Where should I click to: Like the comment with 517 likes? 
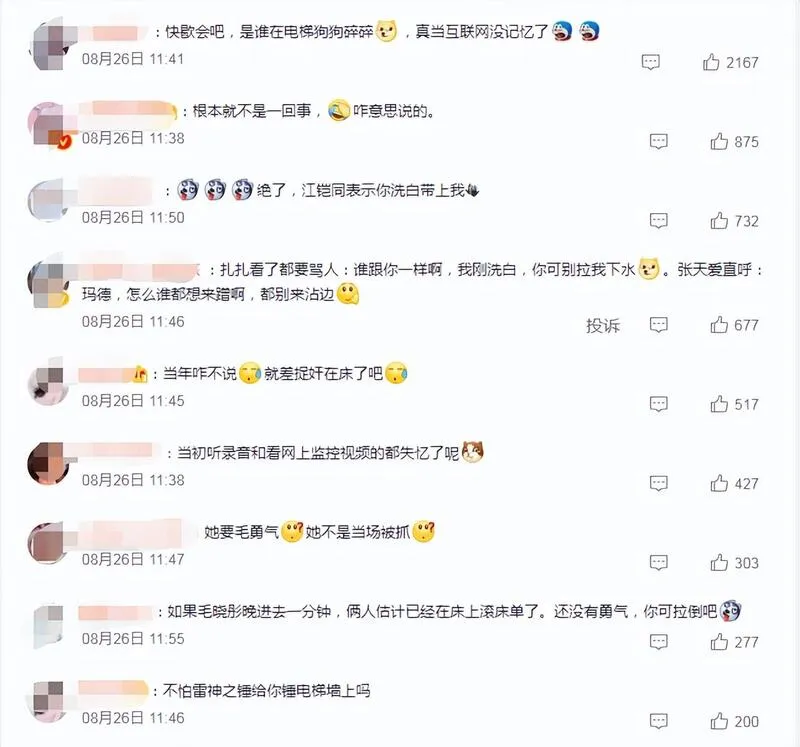tap(719, 404)
